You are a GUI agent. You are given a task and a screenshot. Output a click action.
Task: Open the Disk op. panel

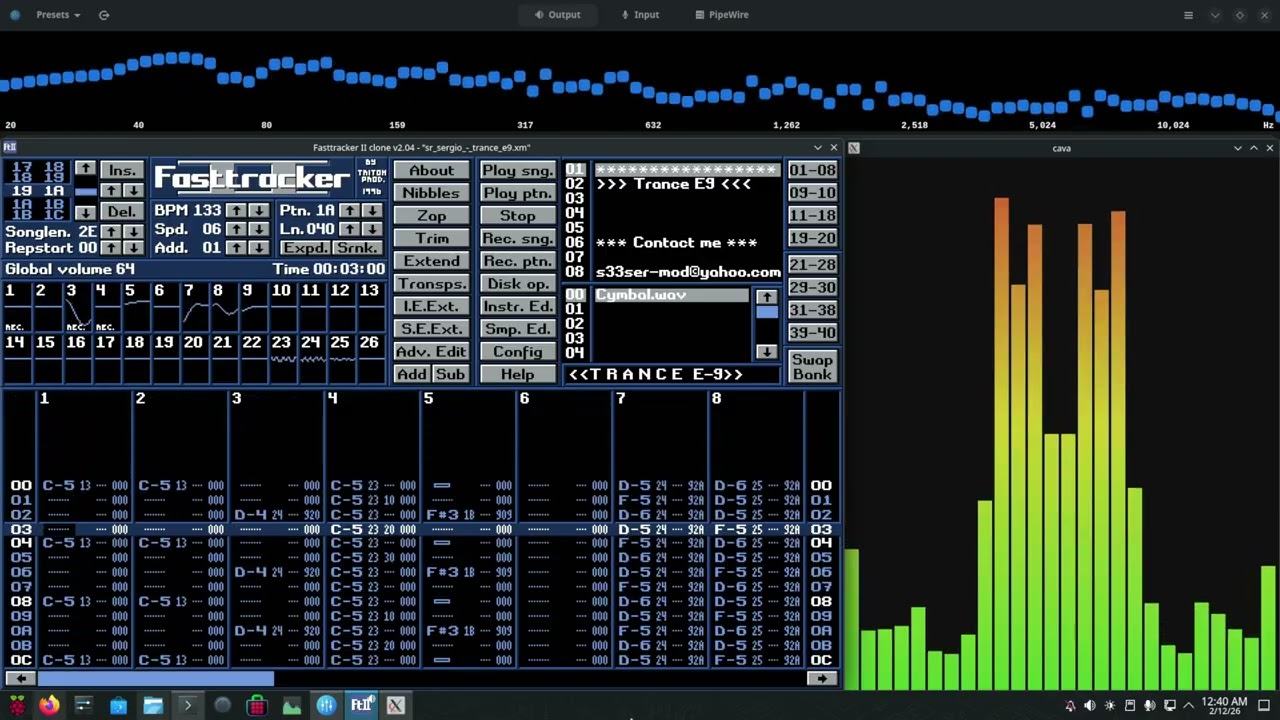pyautogui.click(x=518, y=284)
